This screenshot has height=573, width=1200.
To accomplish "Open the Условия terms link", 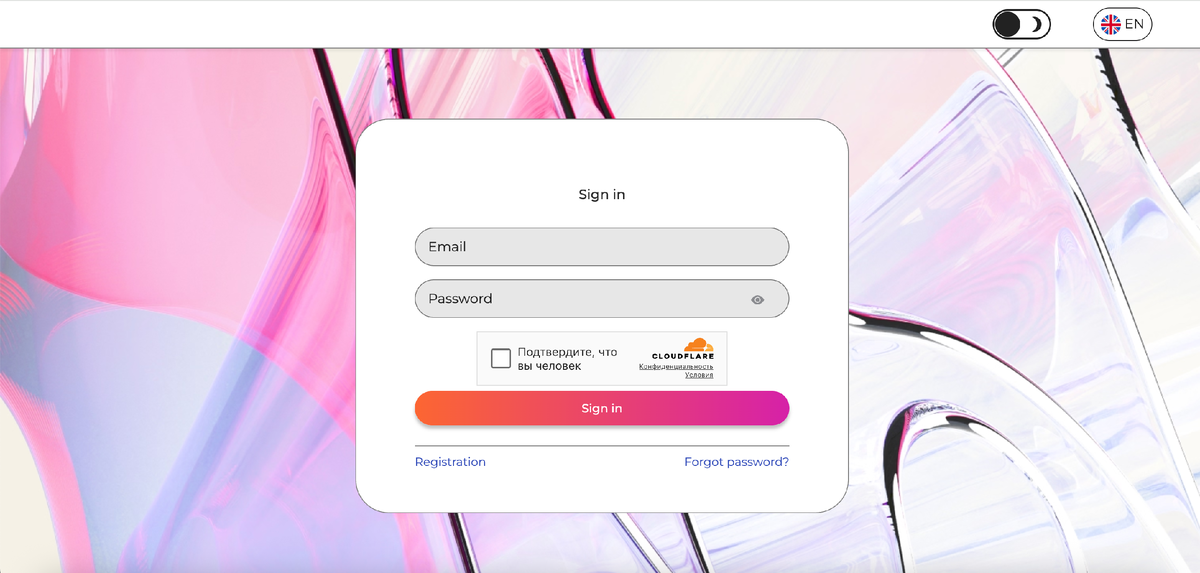I will tap(699, 375).
